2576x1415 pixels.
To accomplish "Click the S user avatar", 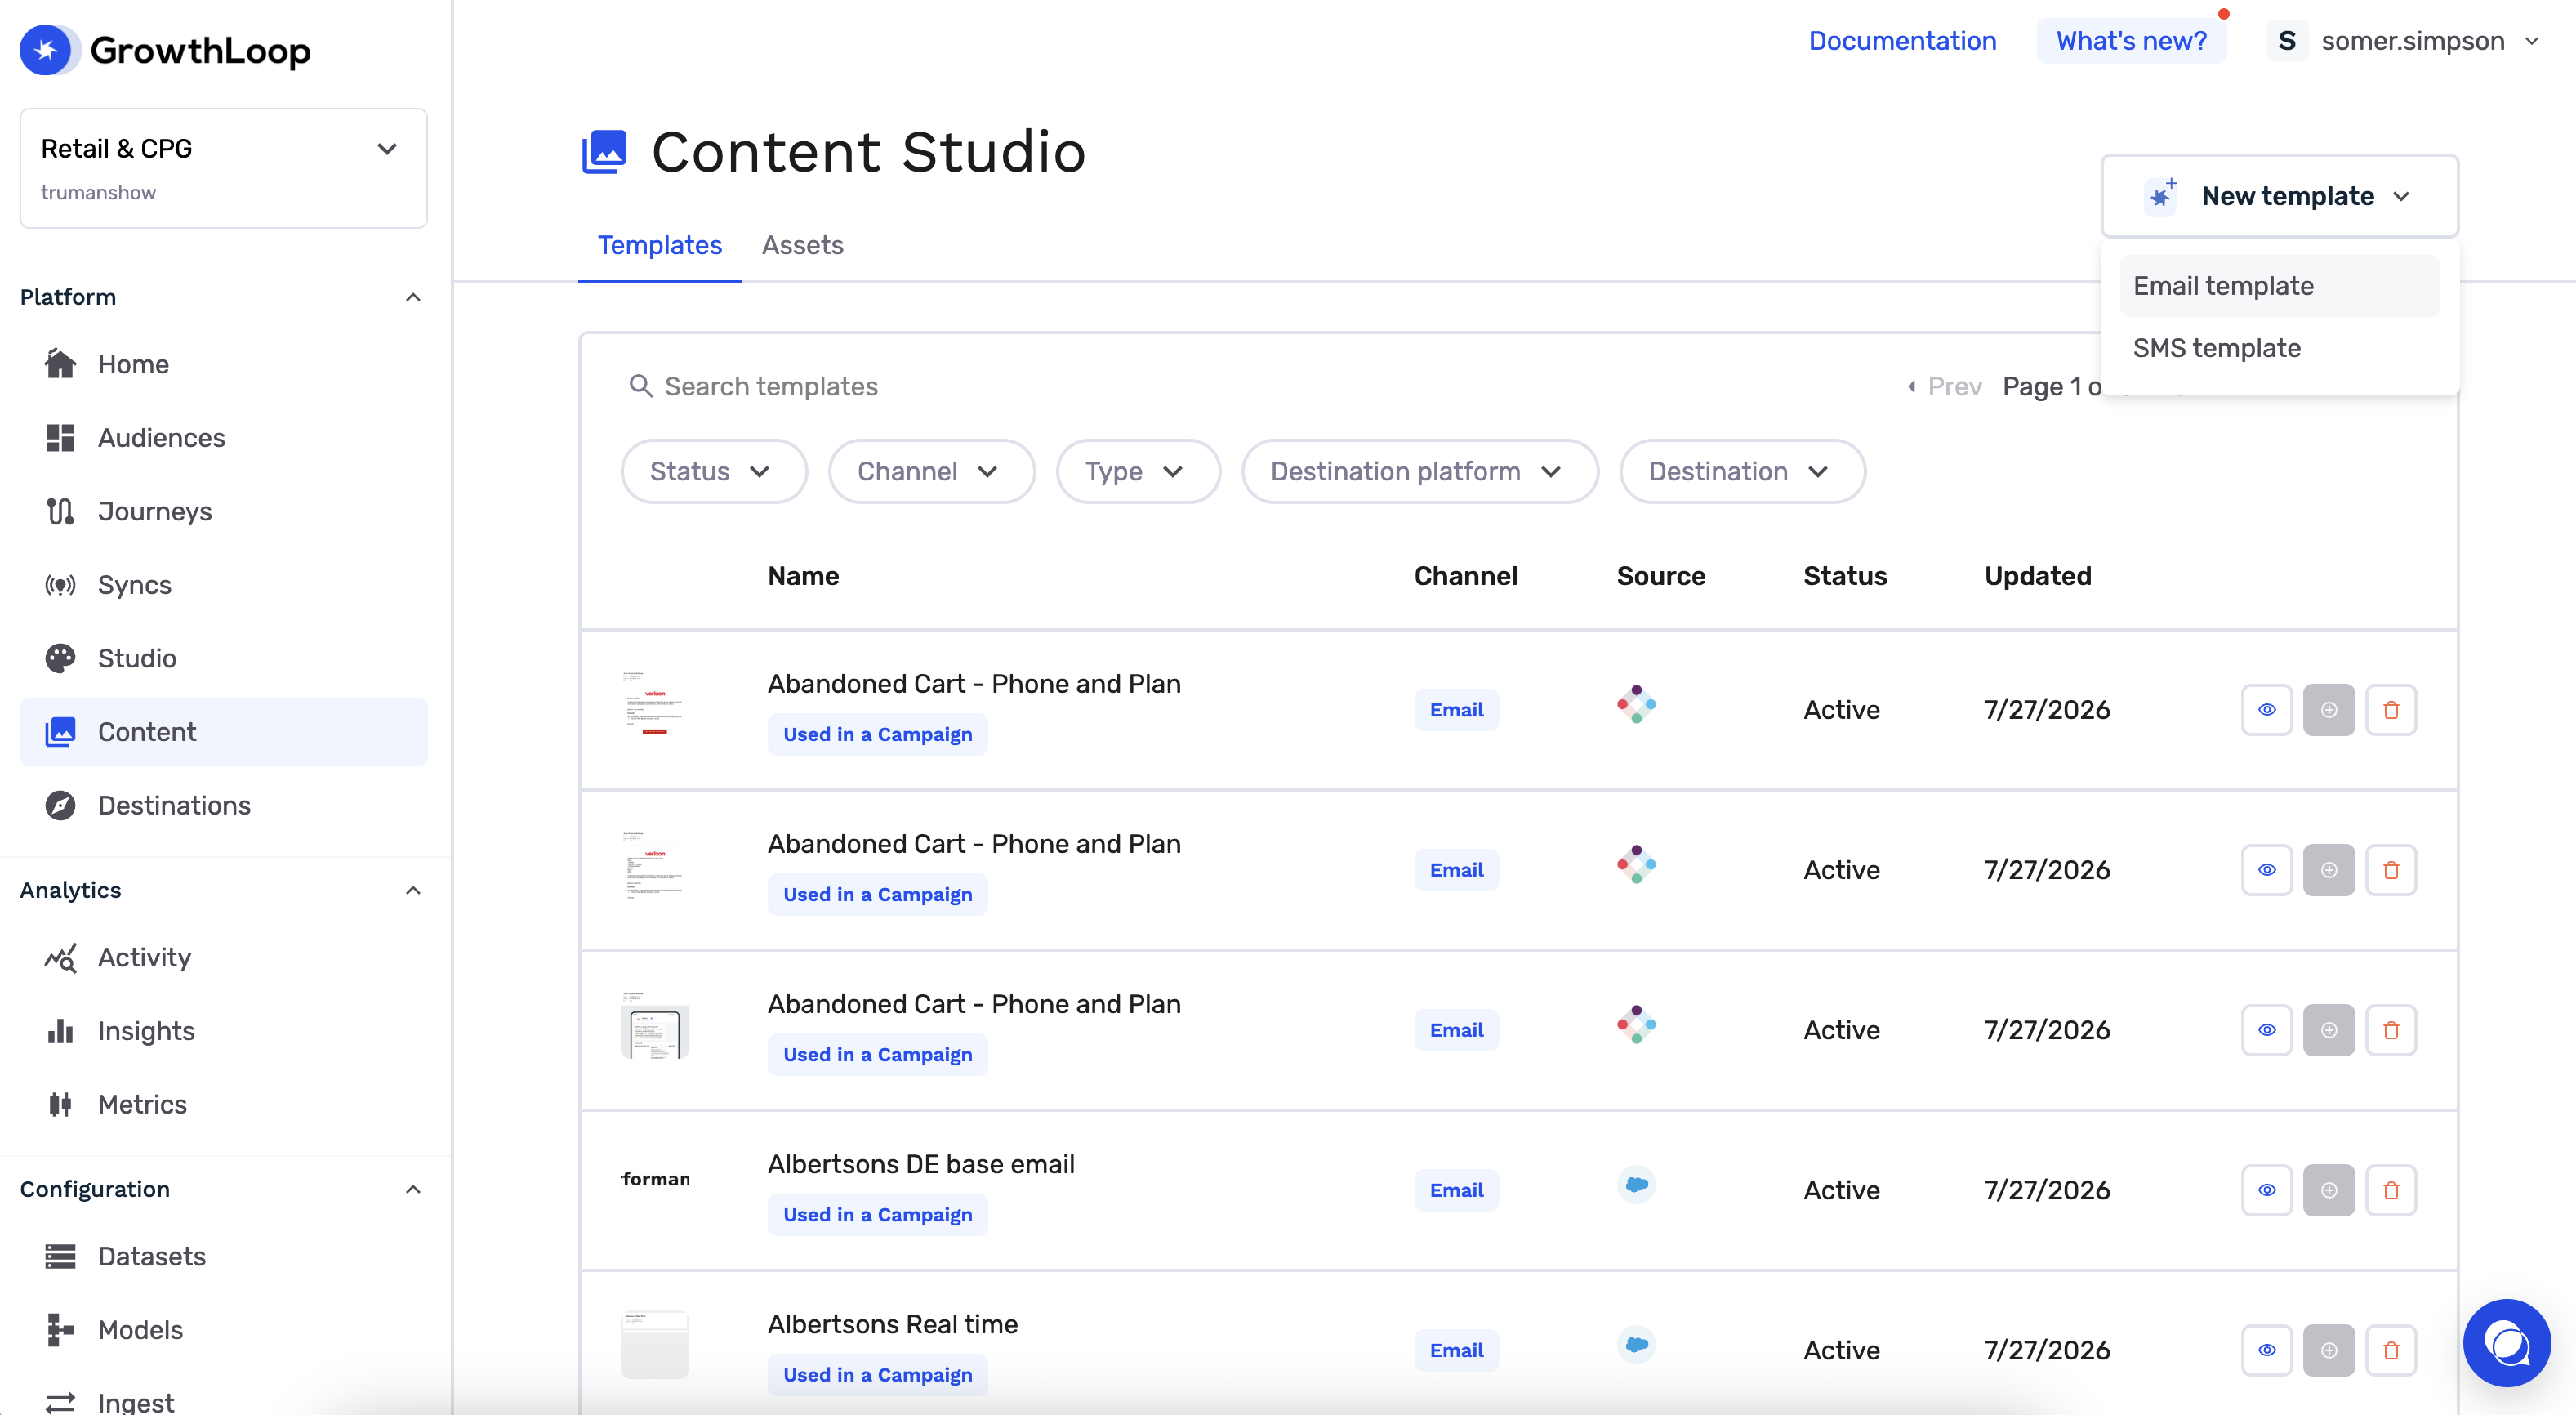I will click(x=2287, y=41).
